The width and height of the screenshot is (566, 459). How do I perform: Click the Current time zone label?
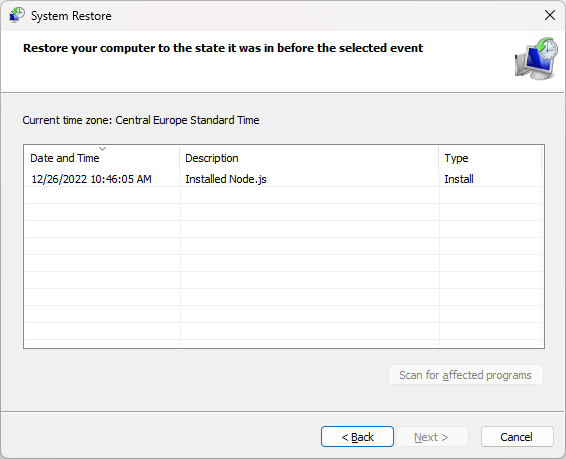click(141, 120)
